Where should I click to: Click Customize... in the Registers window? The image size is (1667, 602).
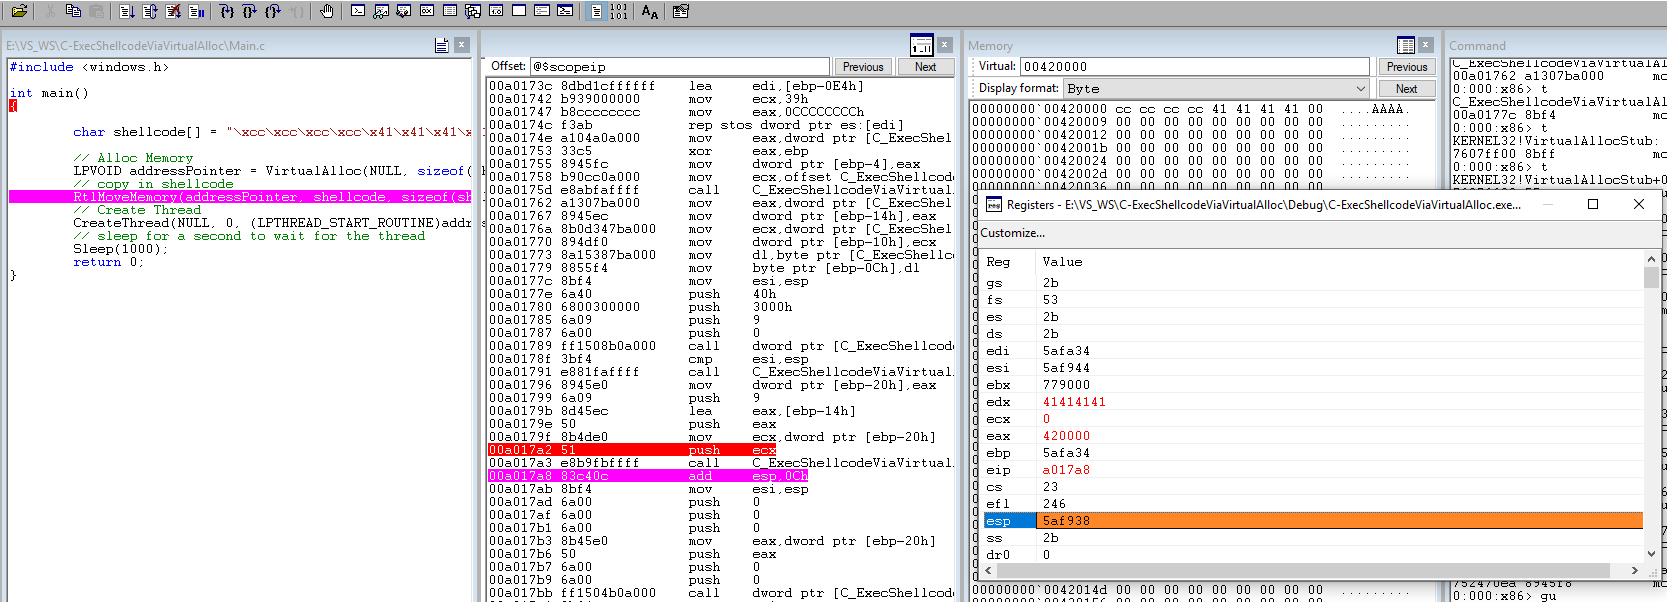click(x=1012, y=233)
